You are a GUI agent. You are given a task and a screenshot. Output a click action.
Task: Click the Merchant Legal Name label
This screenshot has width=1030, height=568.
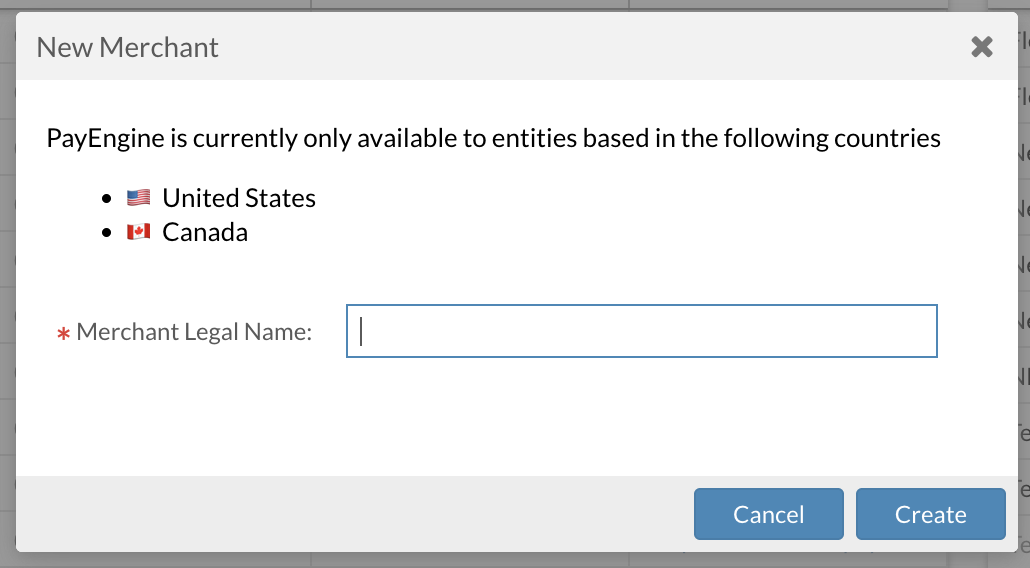coord(194,332)
